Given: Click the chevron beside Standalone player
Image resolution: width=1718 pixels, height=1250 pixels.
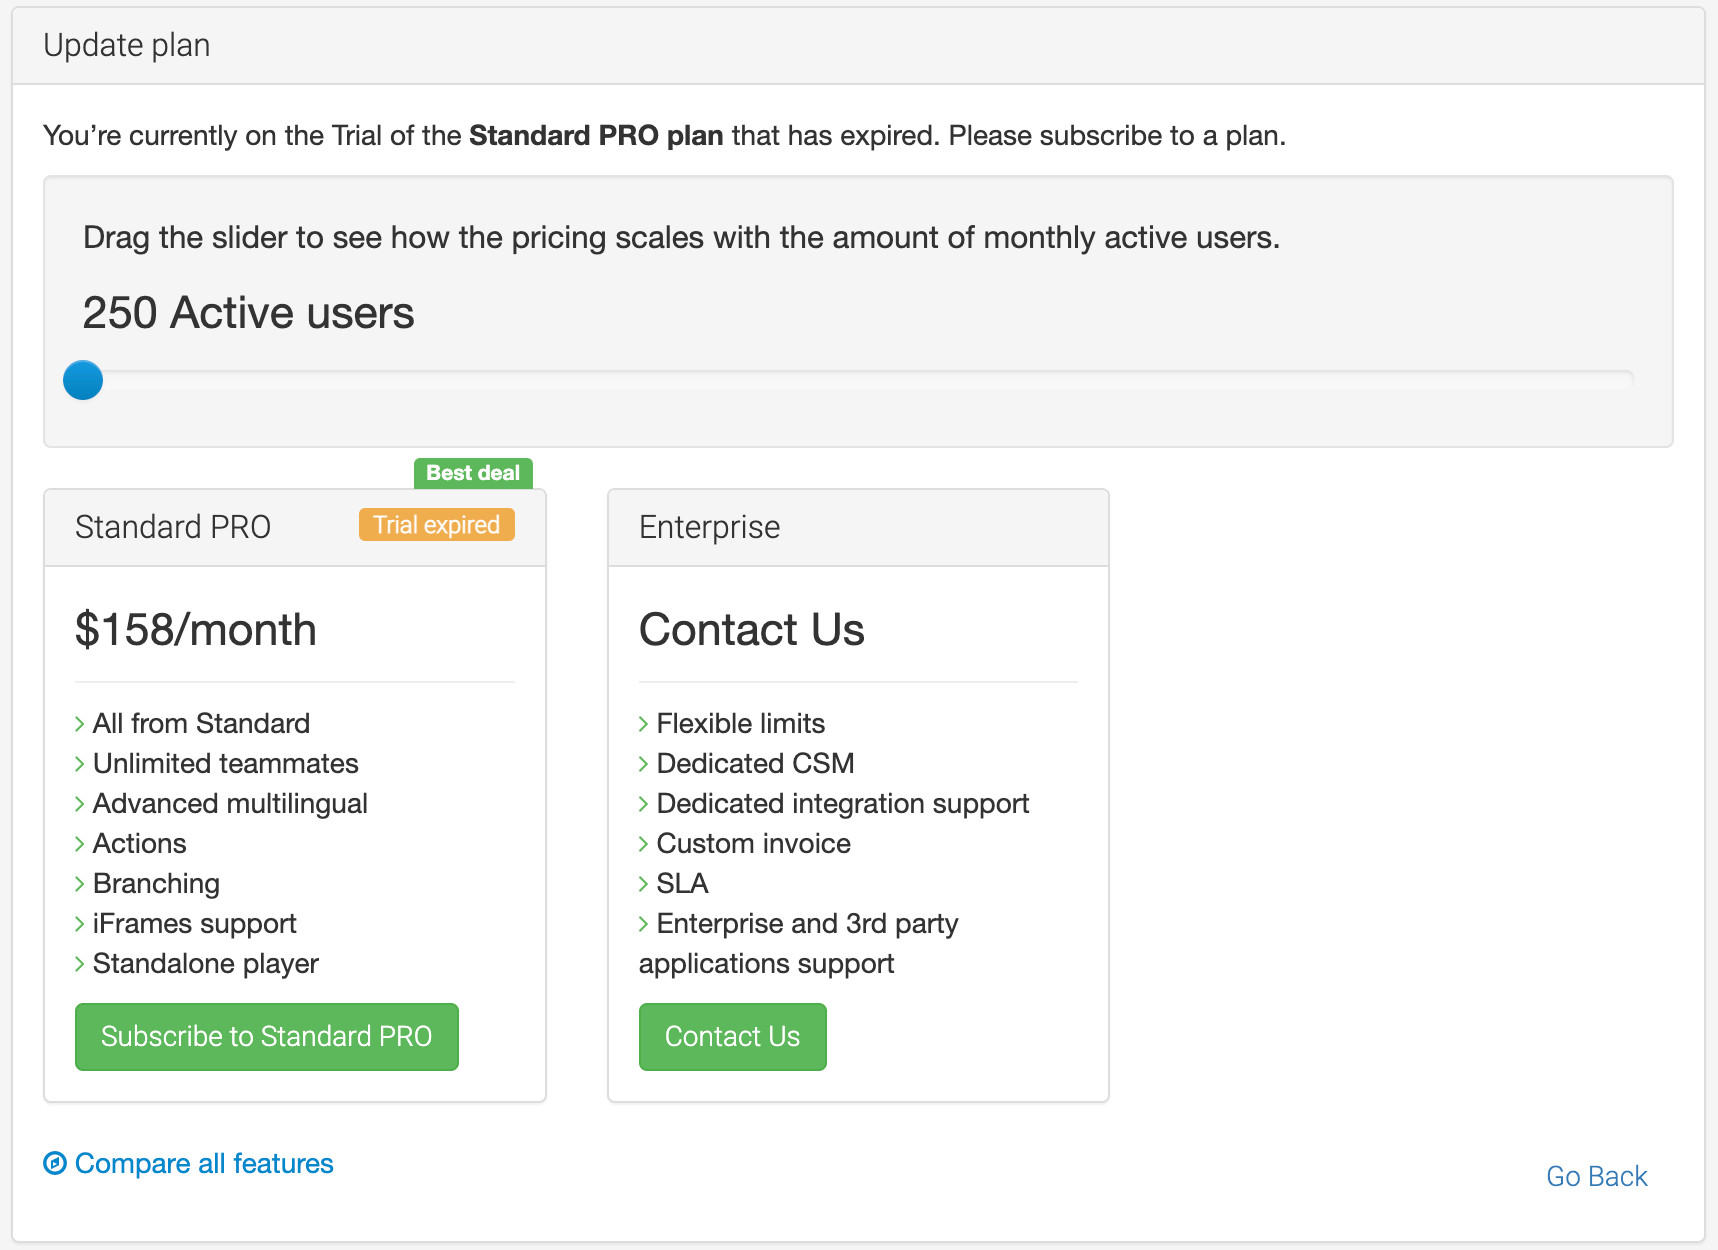Looking at the screenshot, I should click(x=80, y=964).
